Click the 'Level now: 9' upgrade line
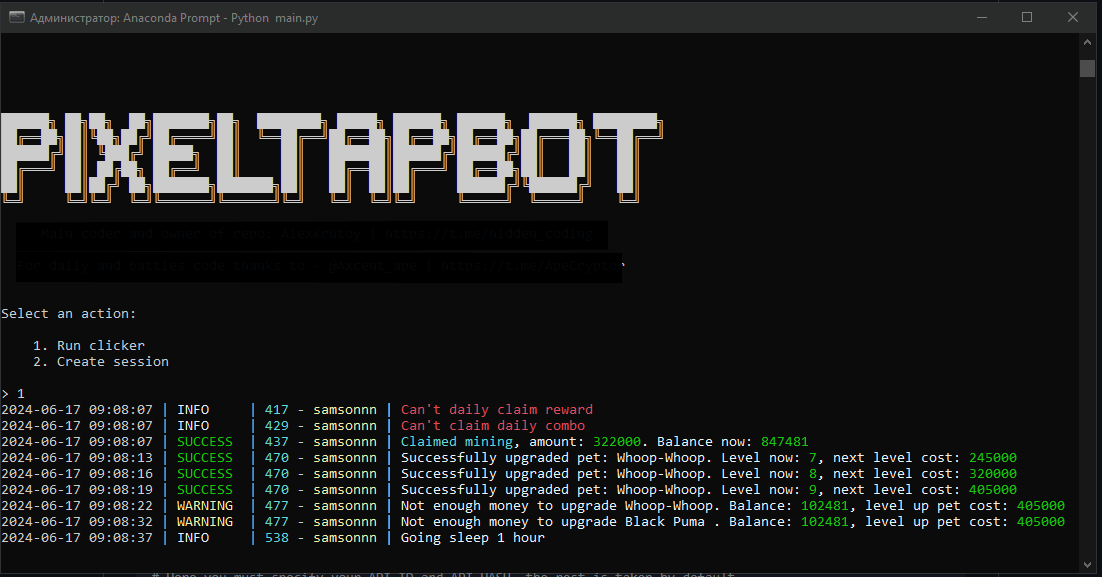1102x577 pixels. coord(708,490)
